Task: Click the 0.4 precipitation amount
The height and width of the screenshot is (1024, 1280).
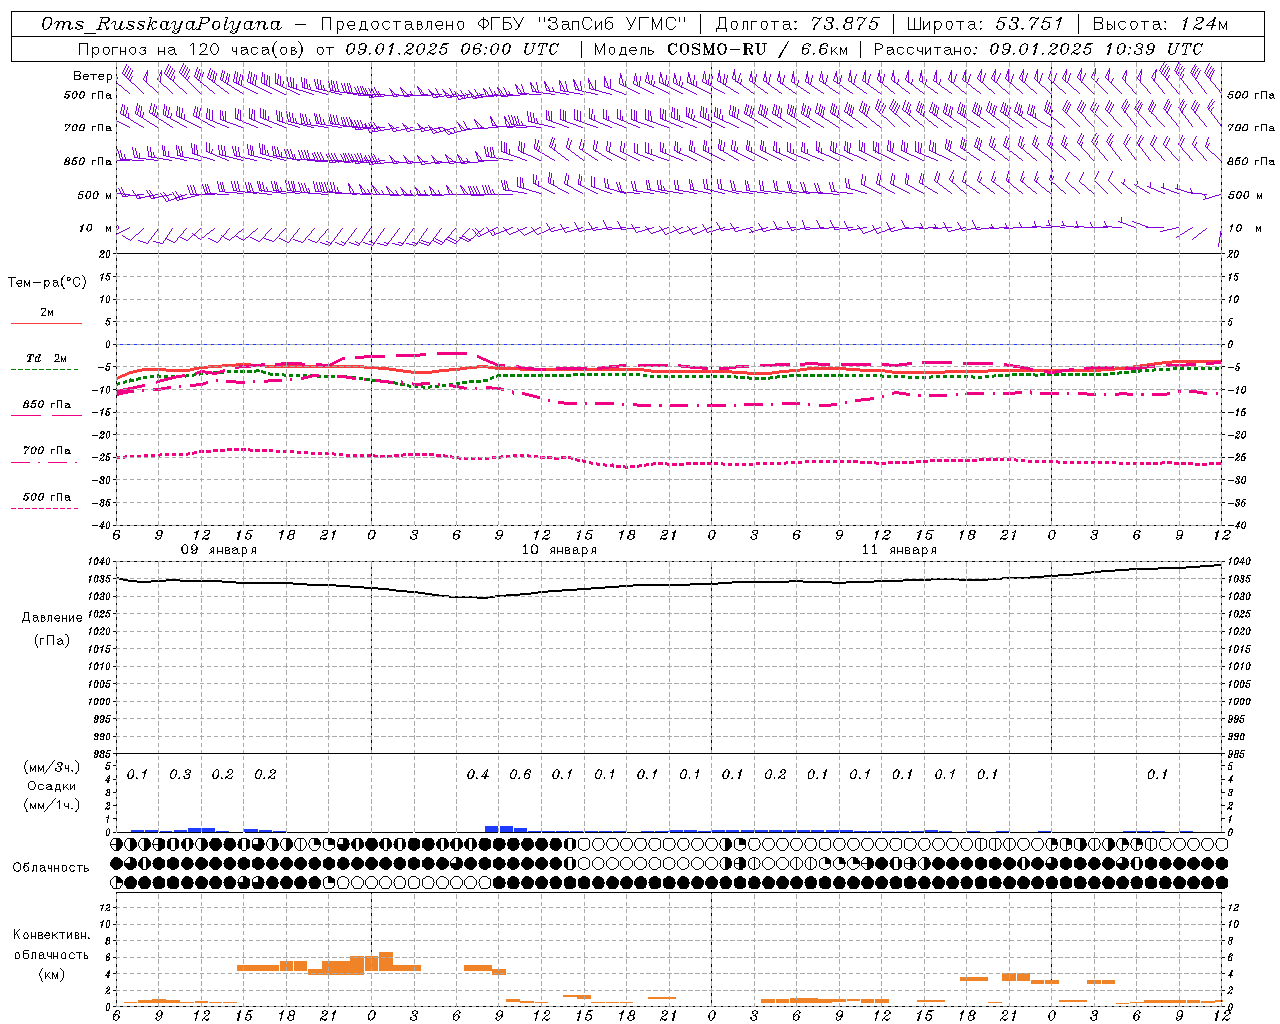Action: tap(478, 774)
